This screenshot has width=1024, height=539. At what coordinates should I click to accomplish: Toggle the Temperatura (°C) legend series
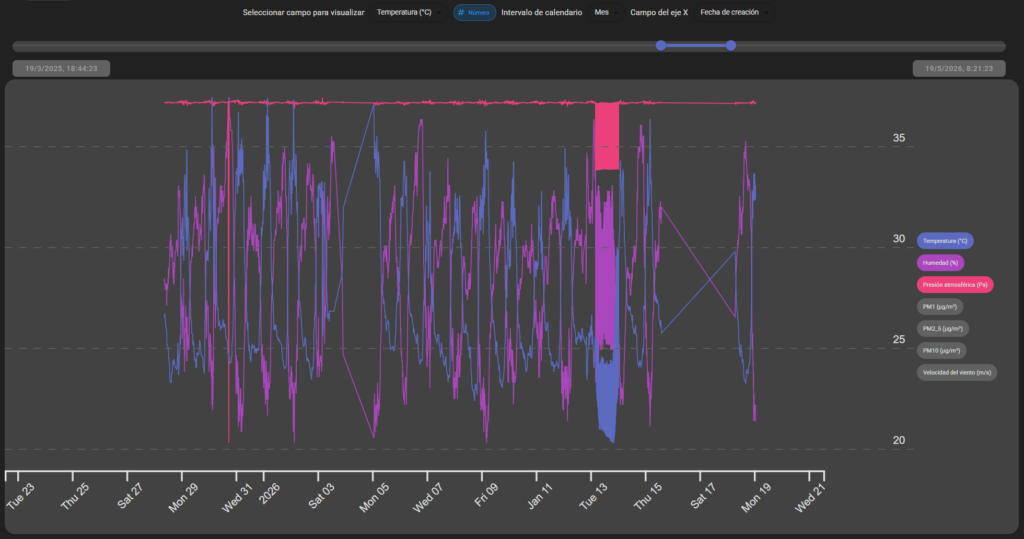[945, 241]
